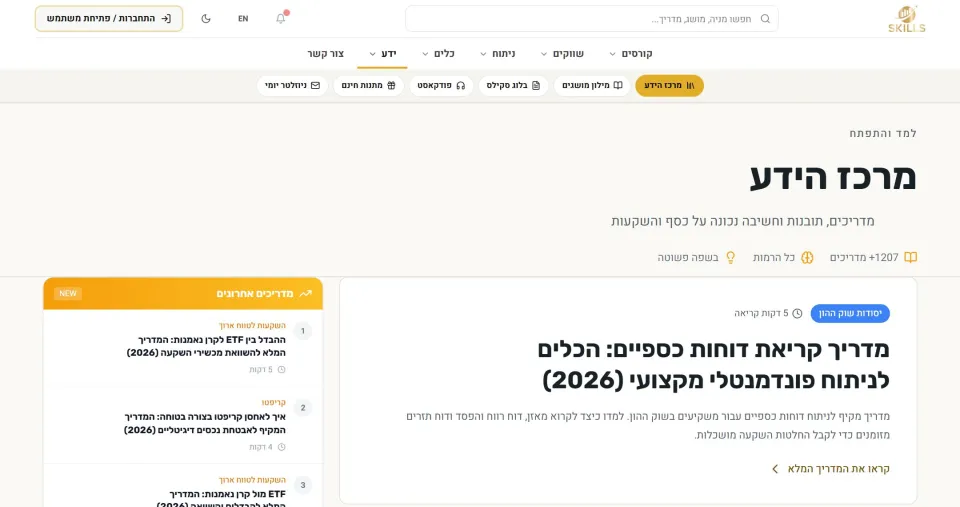Open the פודקאסט tab
The height and width of the screenshot is (507, 960).
click(x=441, y=86)
